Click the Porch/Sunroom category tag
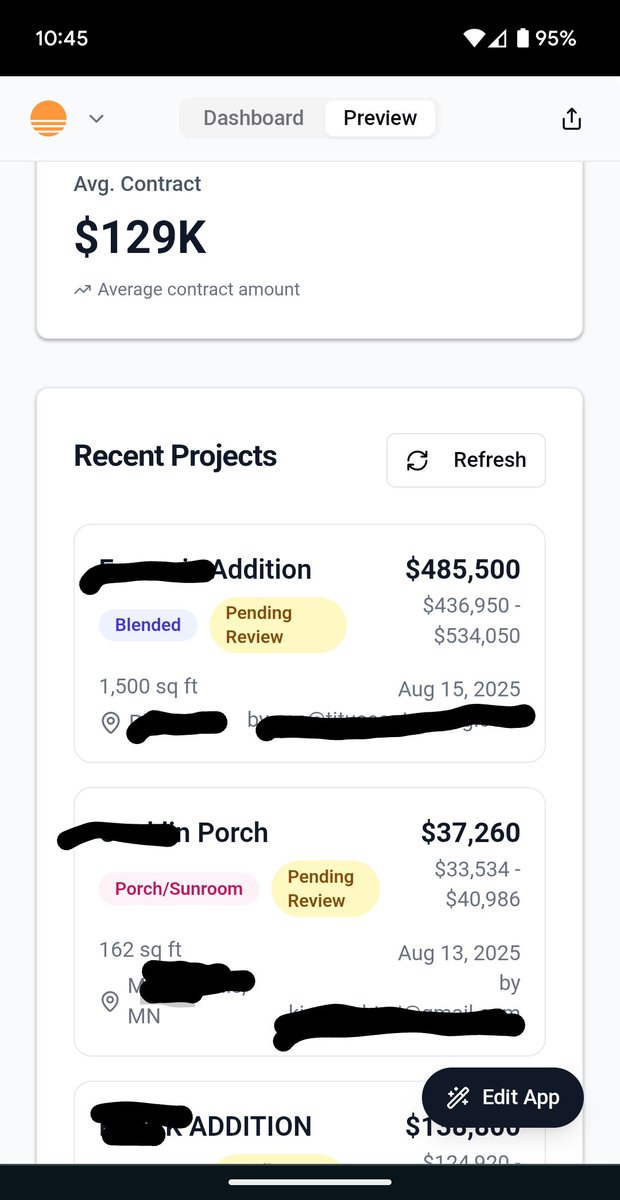This screenshot has height=1200, width=620. pyautogui.click(x=179, y=888)
